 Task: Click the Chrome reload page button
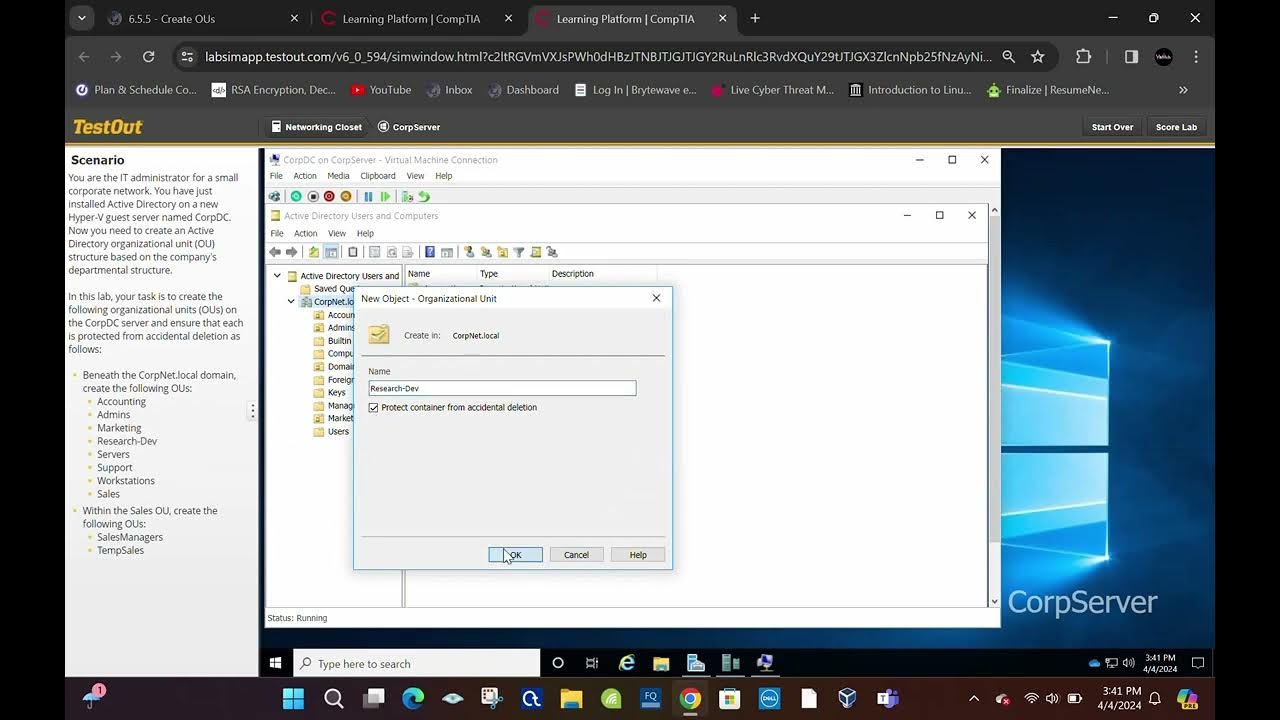[x=149, y=57]
